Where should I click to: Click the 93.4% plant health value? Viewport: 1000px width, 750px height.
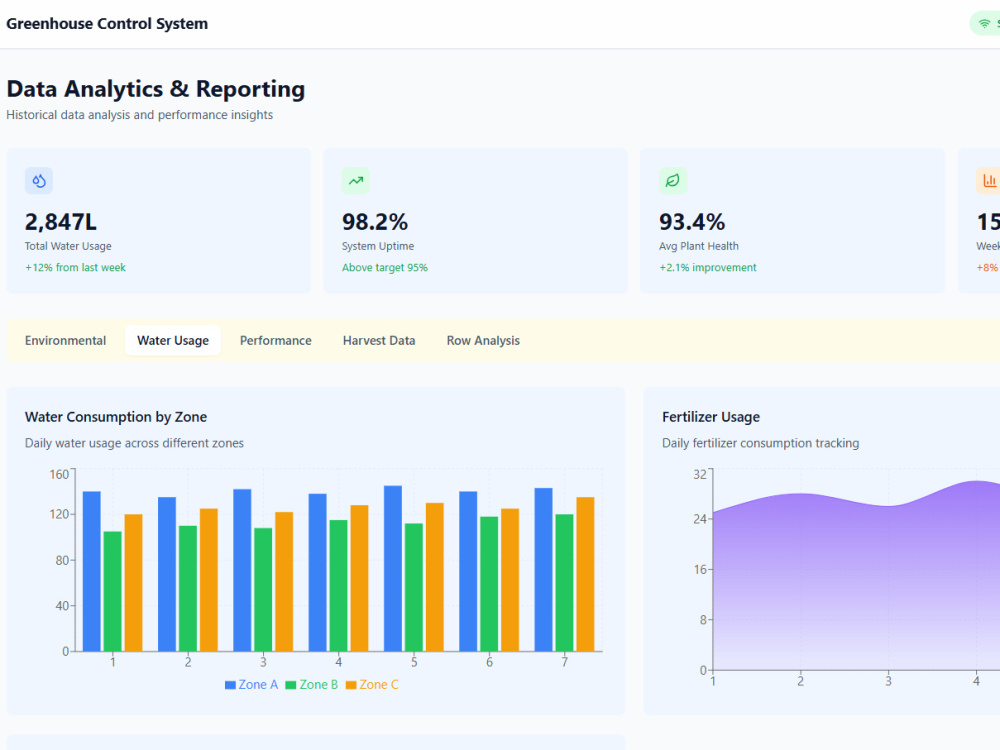692,222
